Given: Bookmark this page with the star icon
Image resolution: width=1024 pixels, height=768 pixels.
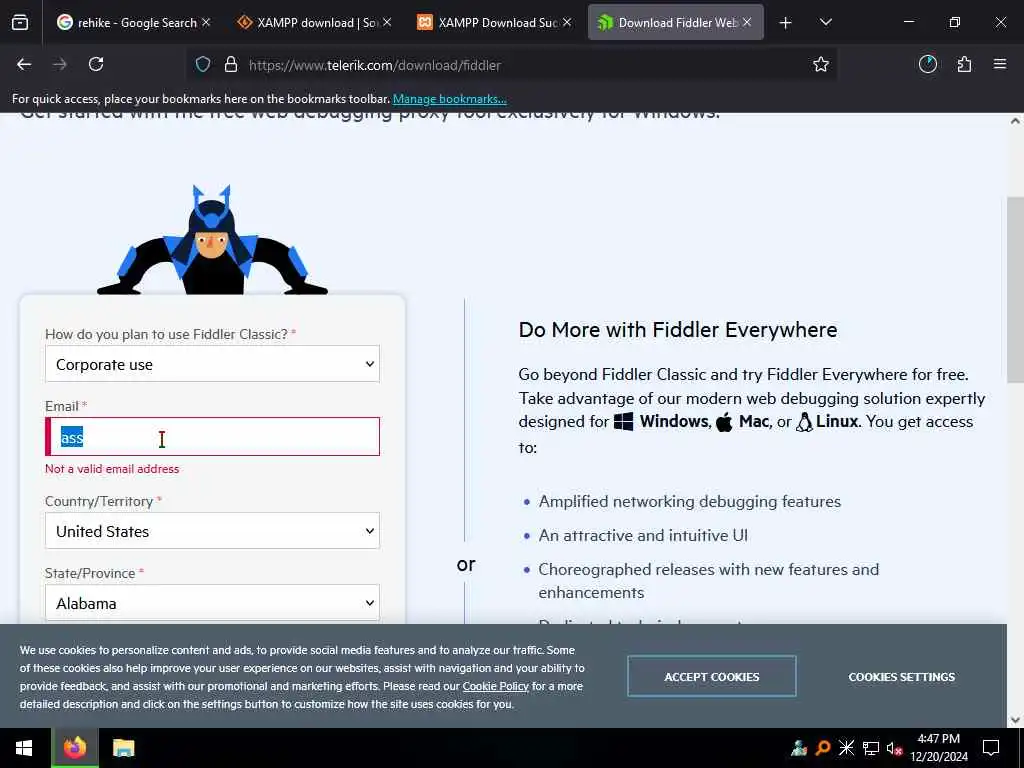Looking at the screenshot, I should (821, 64).
